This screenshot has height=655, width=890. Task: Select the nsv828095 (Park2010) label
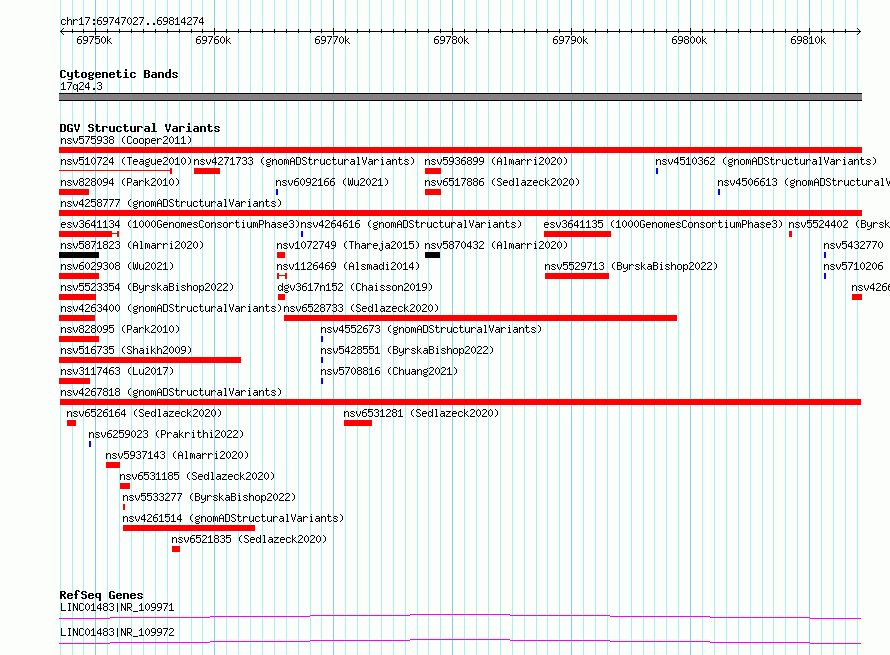point(120,329)
